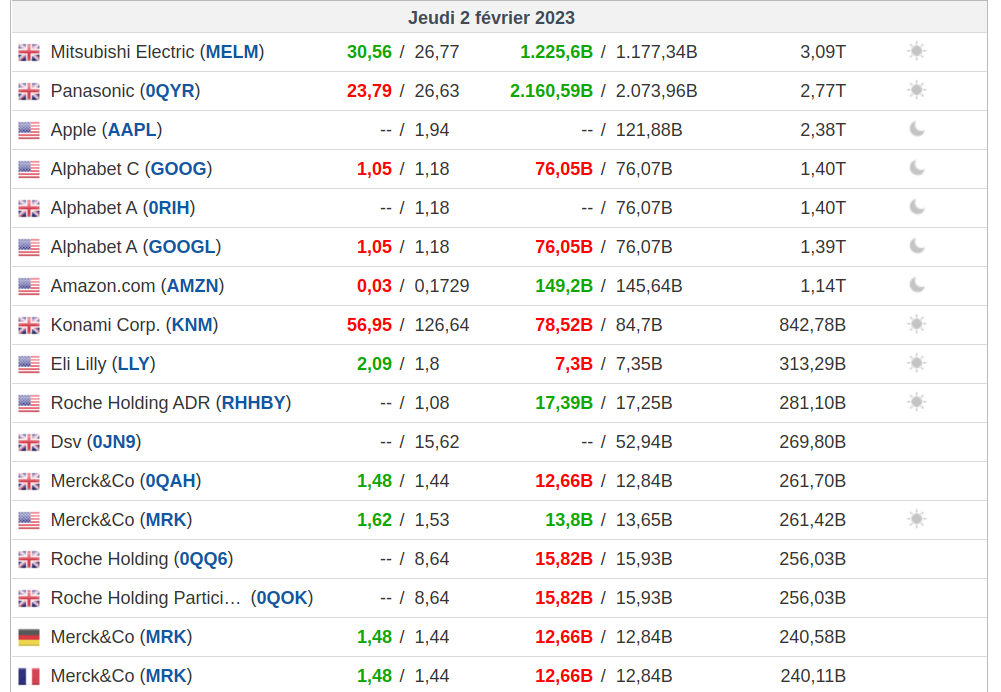Select Amazon.com revenue 149,2B

[x=564, y=285]
